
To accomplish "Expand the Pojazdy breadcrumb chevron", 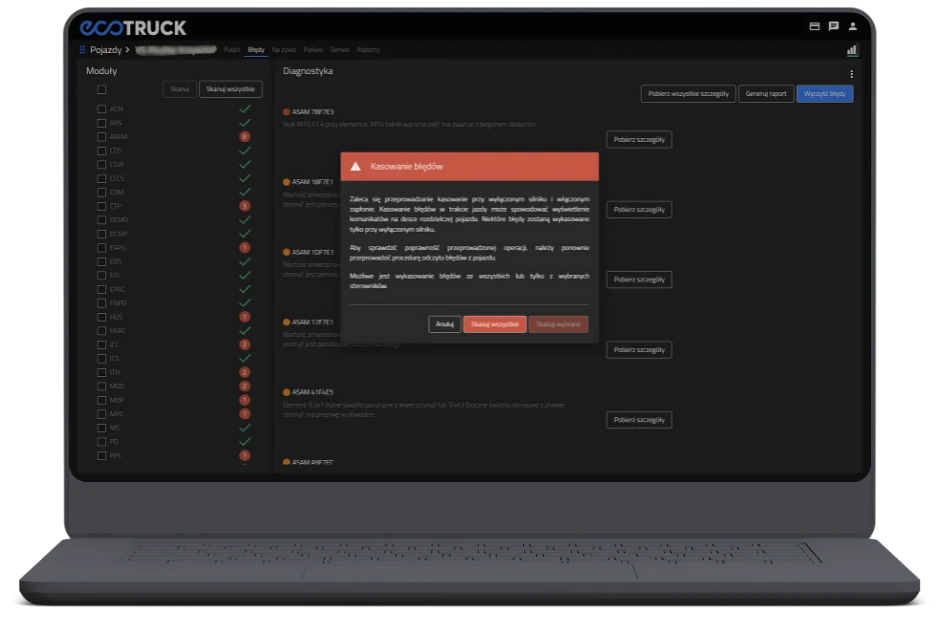I will click(x=126, y=49).
